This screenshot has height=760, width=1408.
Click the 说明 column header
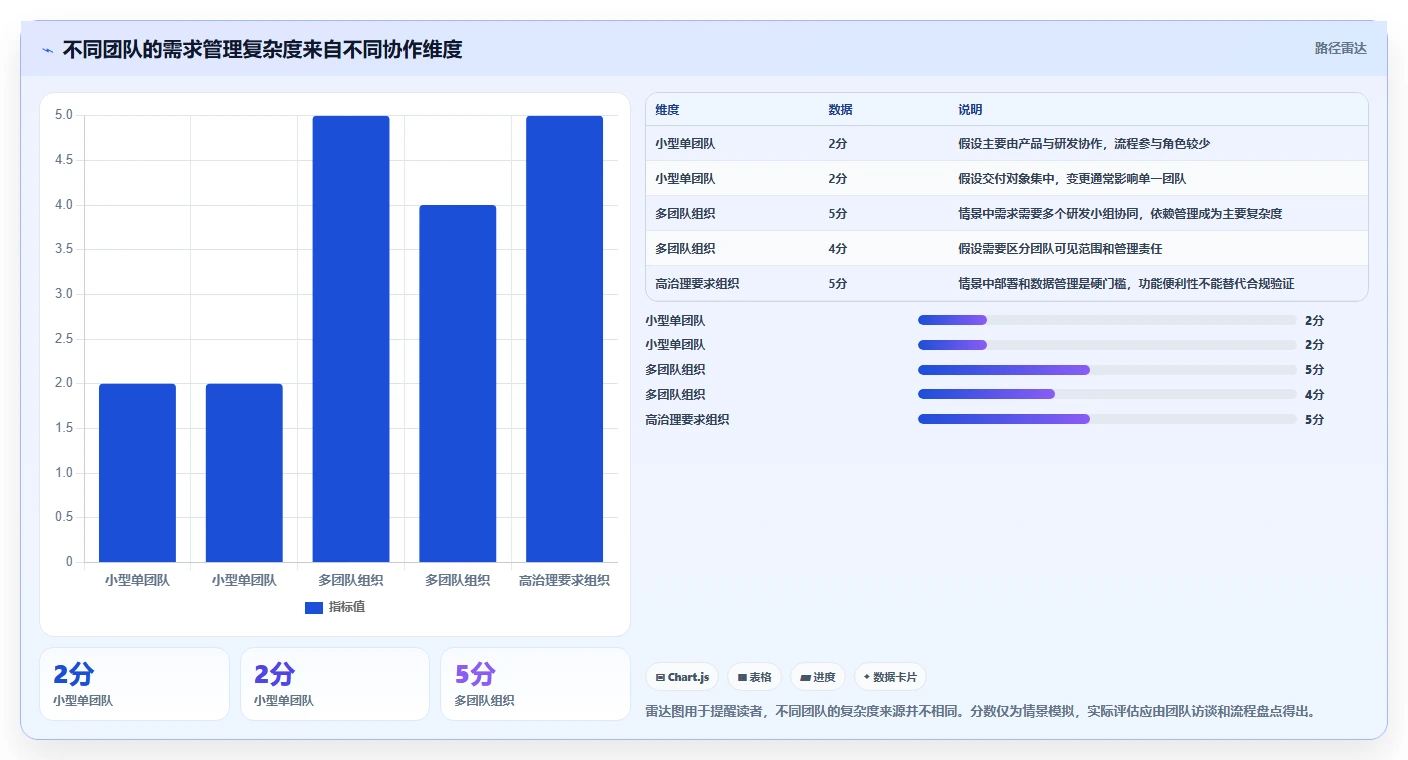tap(970, 110)
